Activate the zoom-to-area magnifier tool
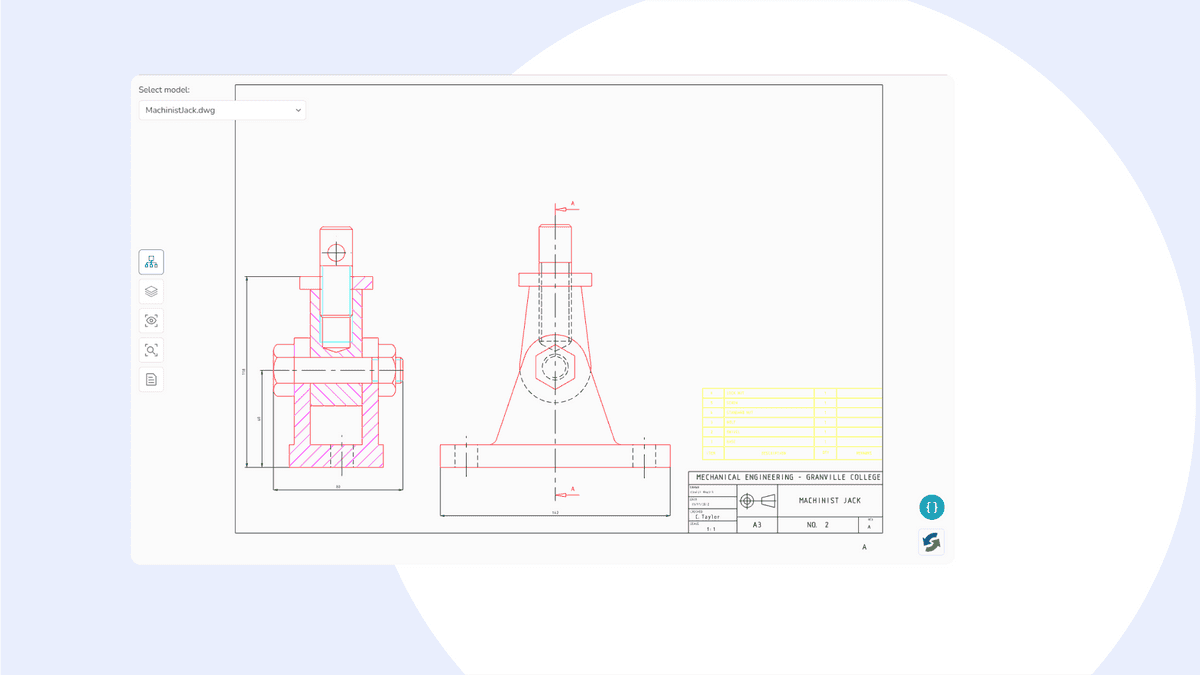This screenshot has height=675, width=1200. pos(151,350)
